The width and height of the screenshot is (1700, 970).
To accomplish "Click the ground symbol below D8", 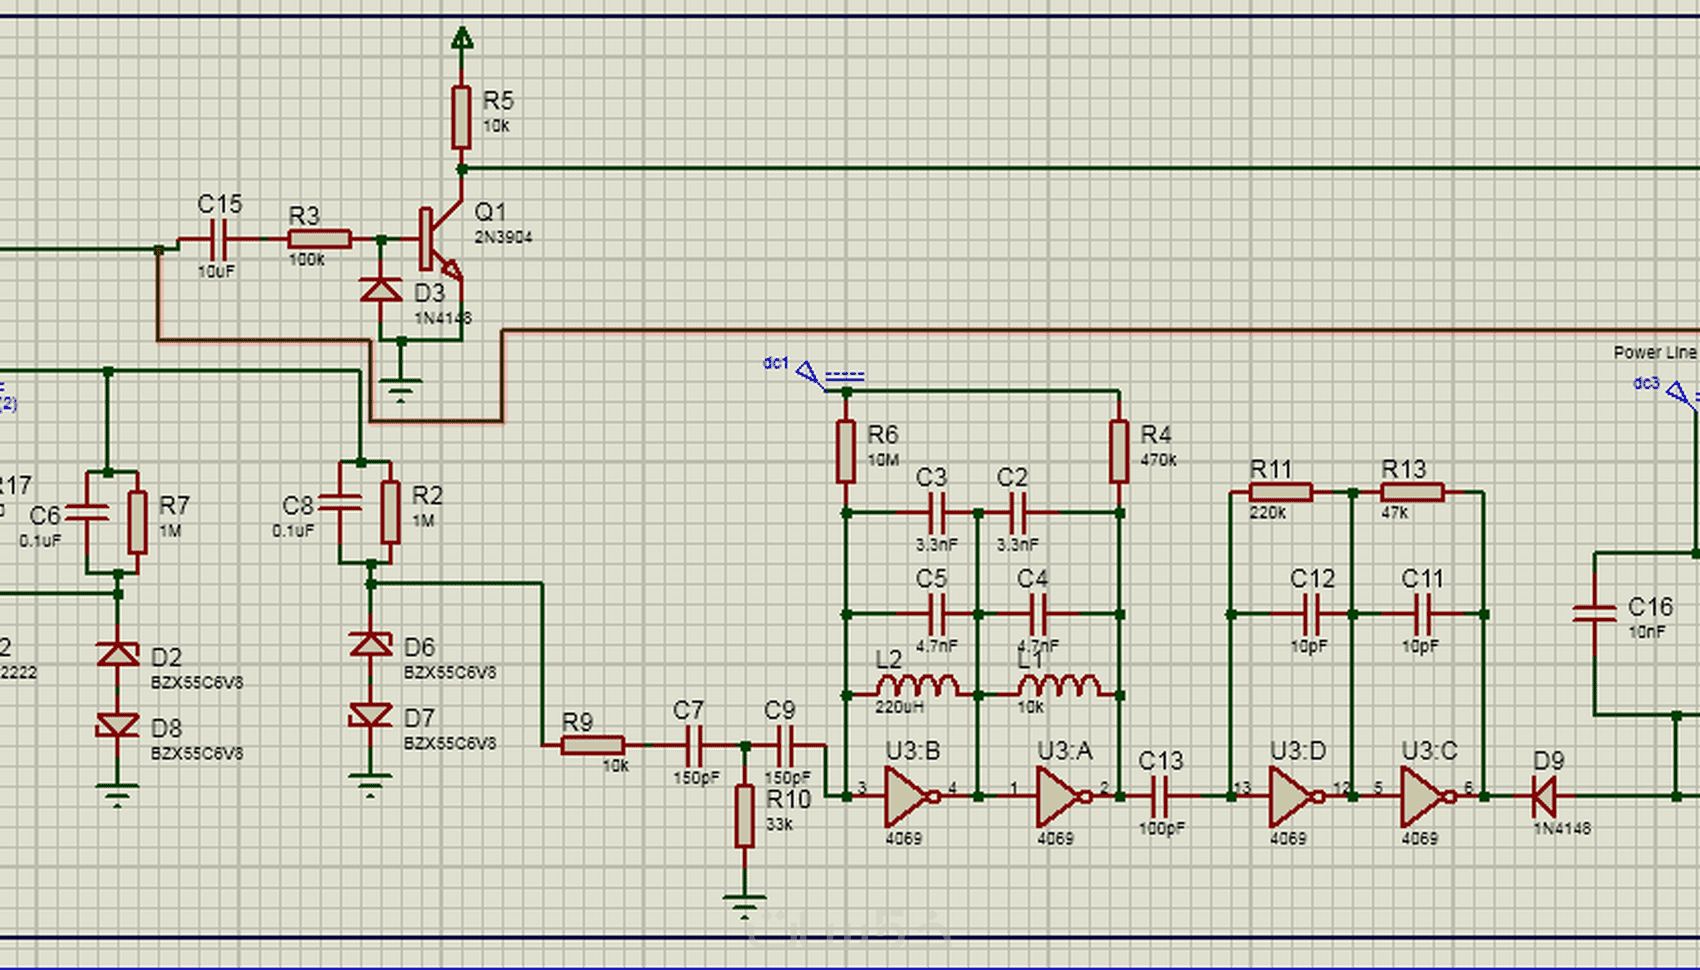I will point(118,794).
